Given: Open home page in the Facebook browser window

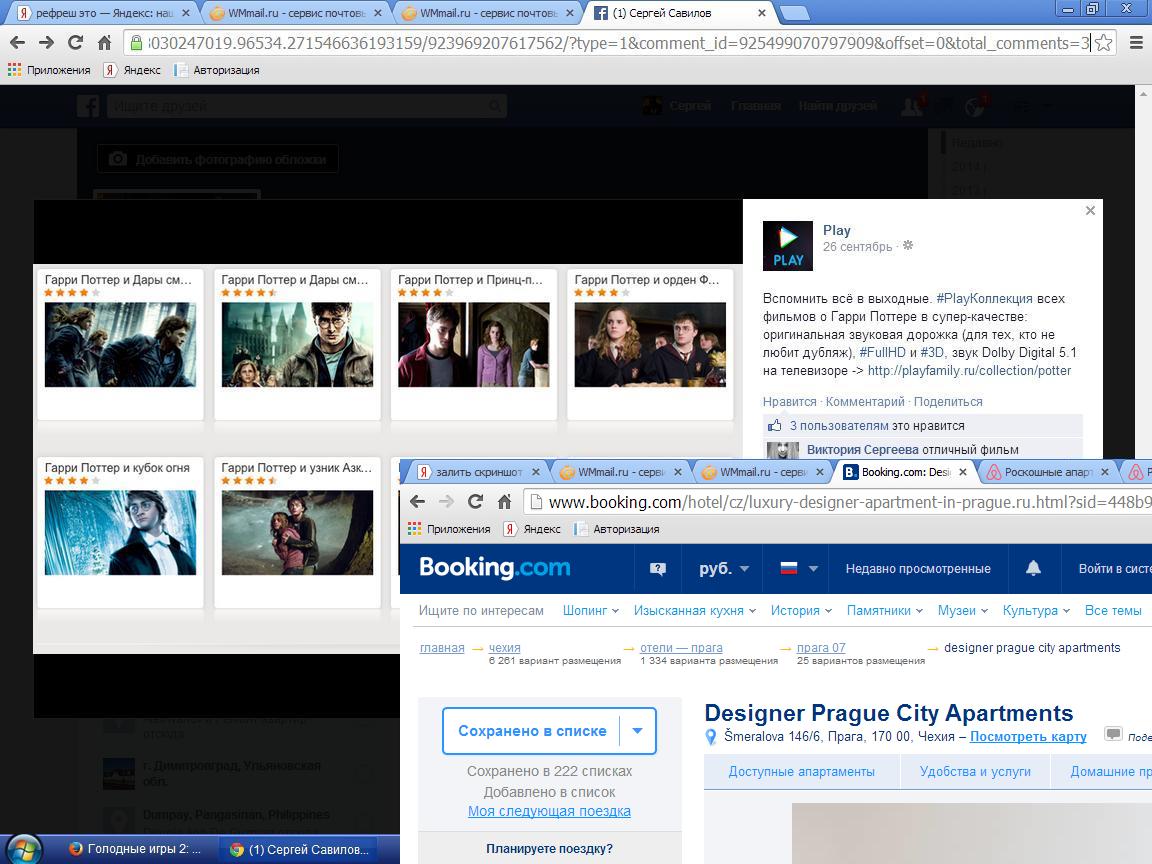Looking at the screenshot, I should pyautogui.click(x=104, y=43).
